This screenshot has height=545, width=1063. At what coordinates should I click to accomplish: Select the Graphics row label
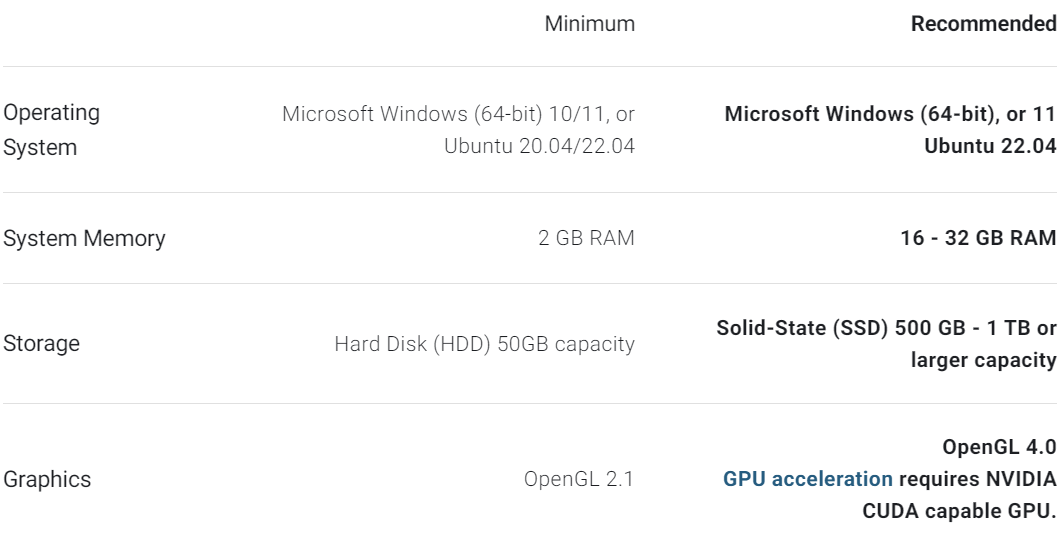coord(47,479)
